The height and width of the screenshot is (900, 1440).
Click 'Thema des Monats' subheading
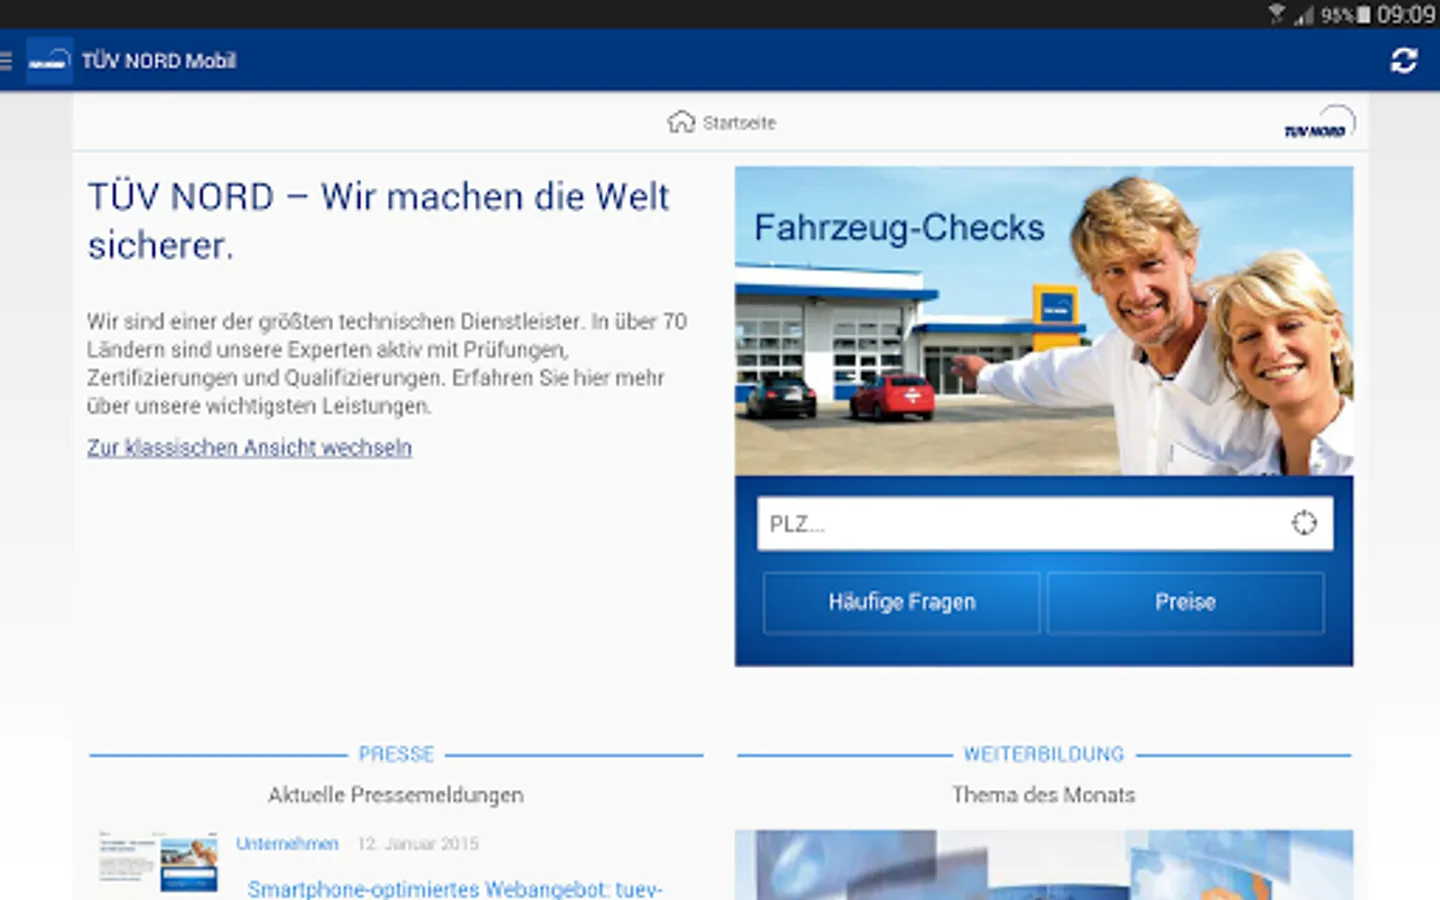pos(1044,795)
